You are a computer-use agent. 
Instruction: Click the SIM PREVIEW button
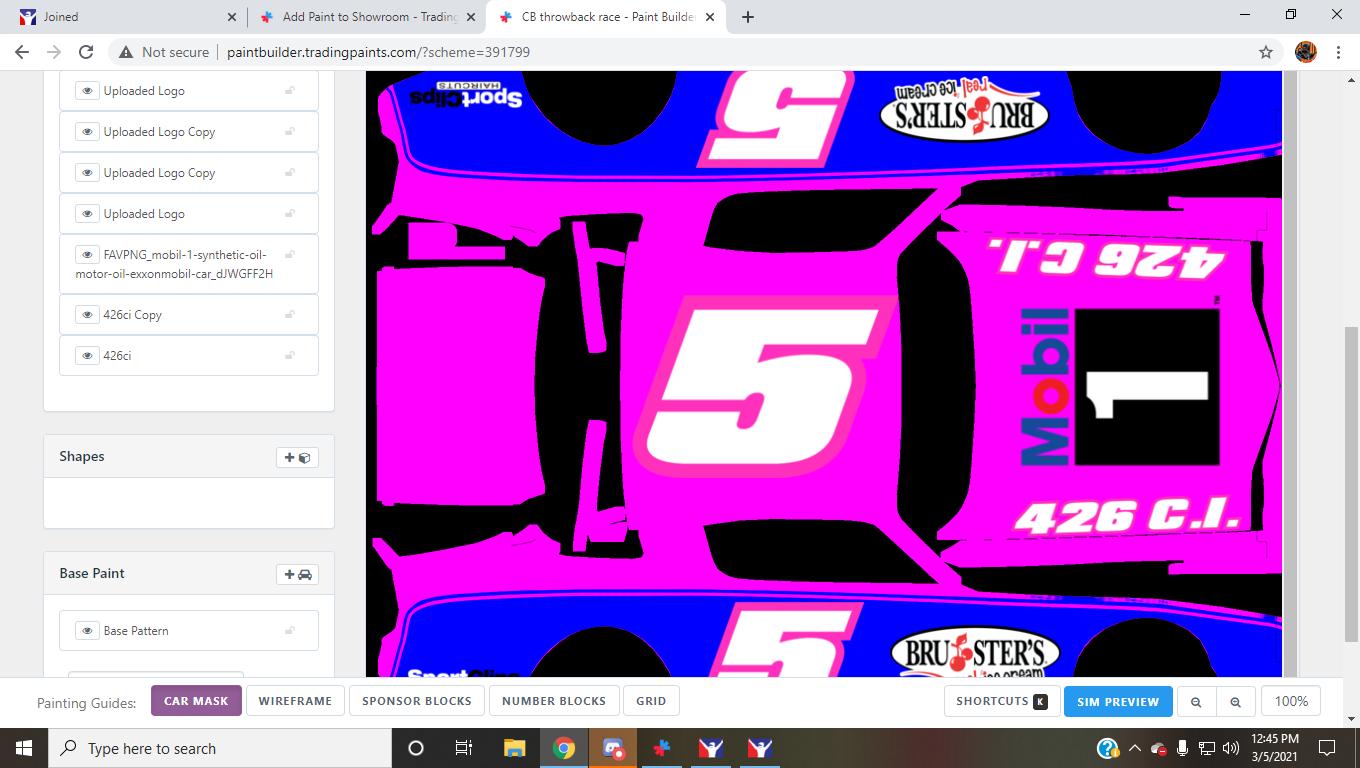tap(1118, 701)
